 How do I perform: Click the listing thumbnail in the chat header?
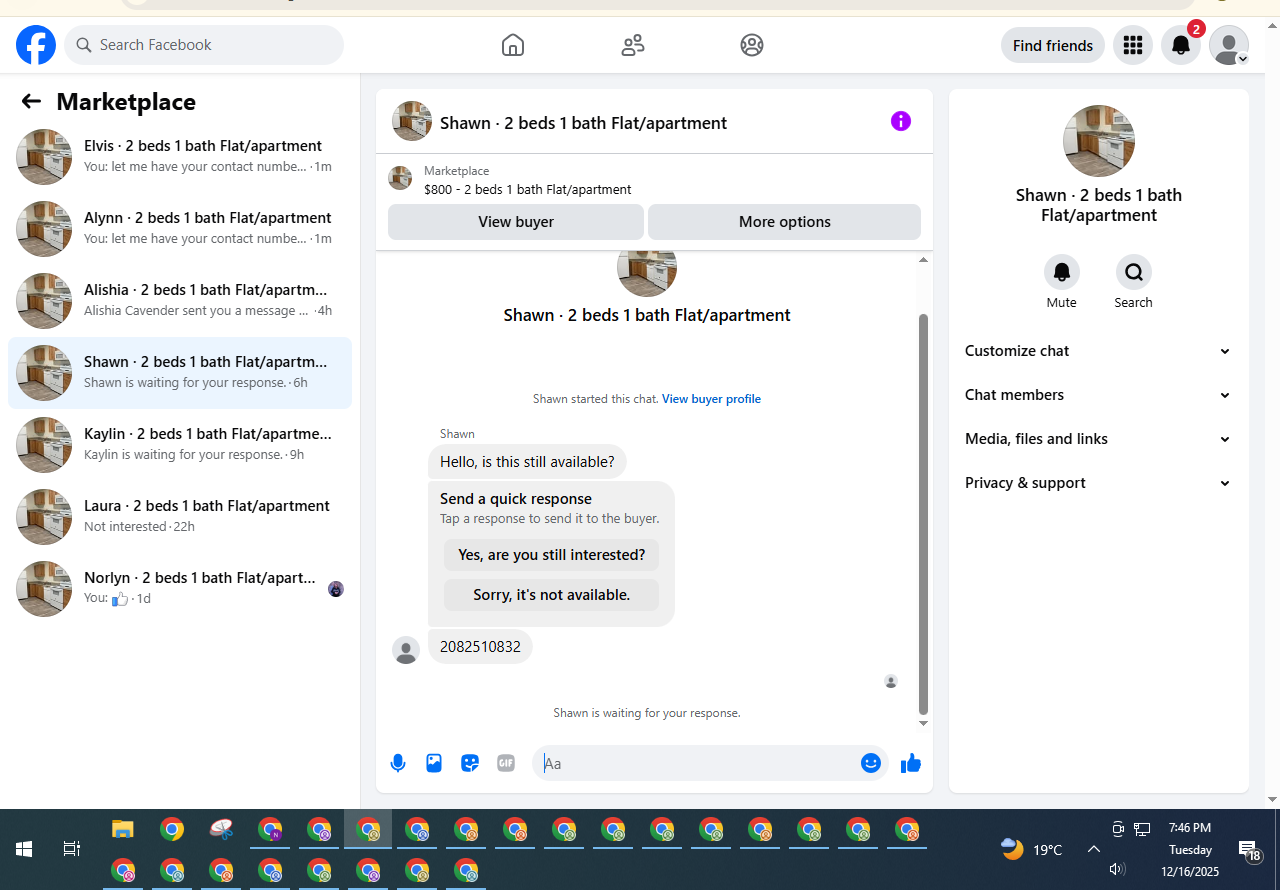pyautogui.click(x=412, y=121)
